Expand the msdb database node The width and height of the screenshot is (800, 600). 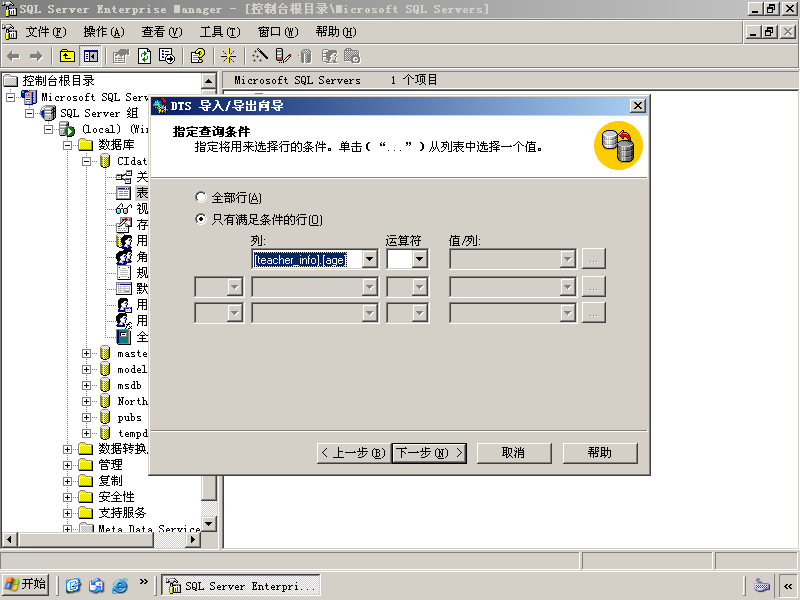[x=86, y=385]
